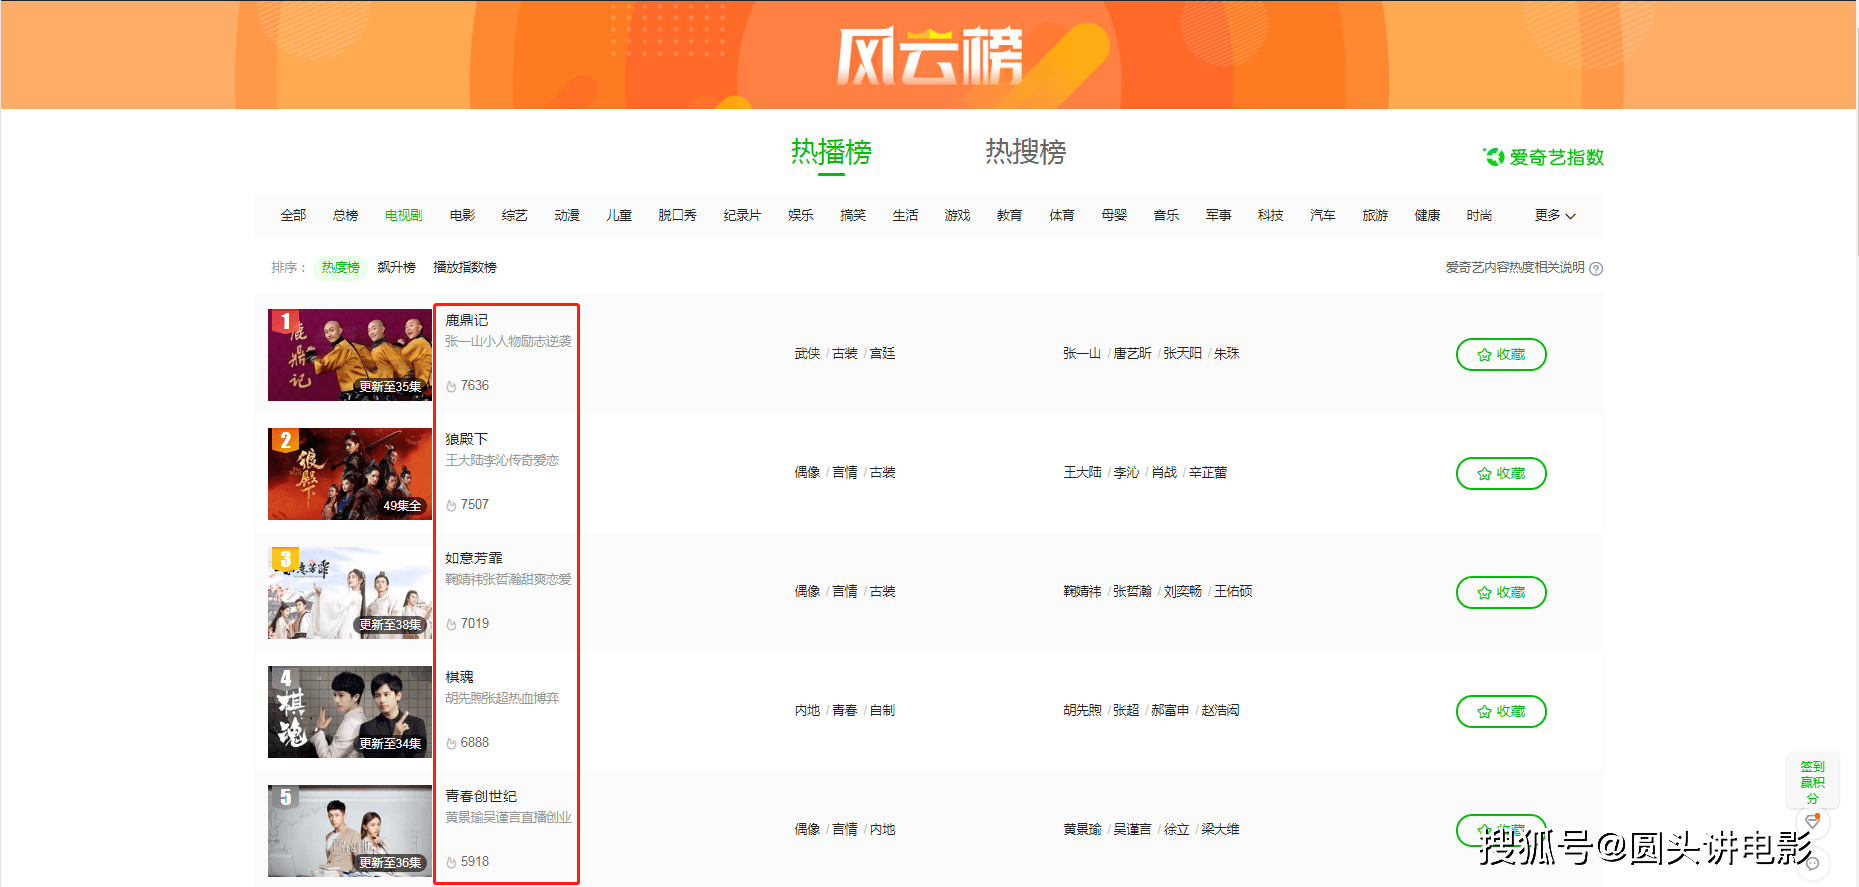This screenshot has width=1859, height=887.
Task: Favorite 鹿鼎记 with 收藏 button
Action: (x=1501, y=354)
